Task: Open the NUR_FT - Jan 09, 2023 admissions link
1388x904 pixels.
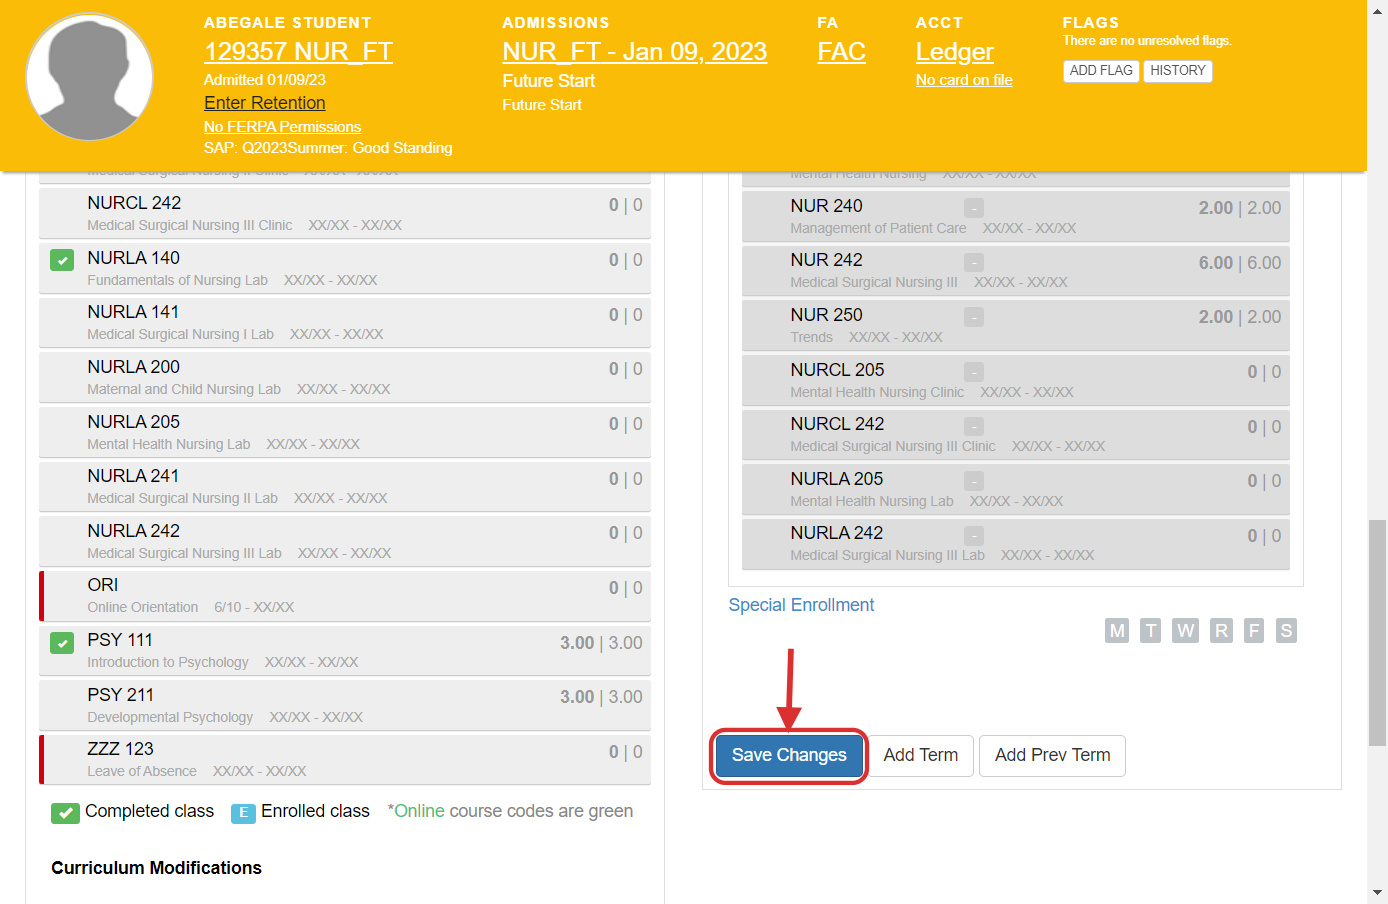Action: (x=634, y=52)
